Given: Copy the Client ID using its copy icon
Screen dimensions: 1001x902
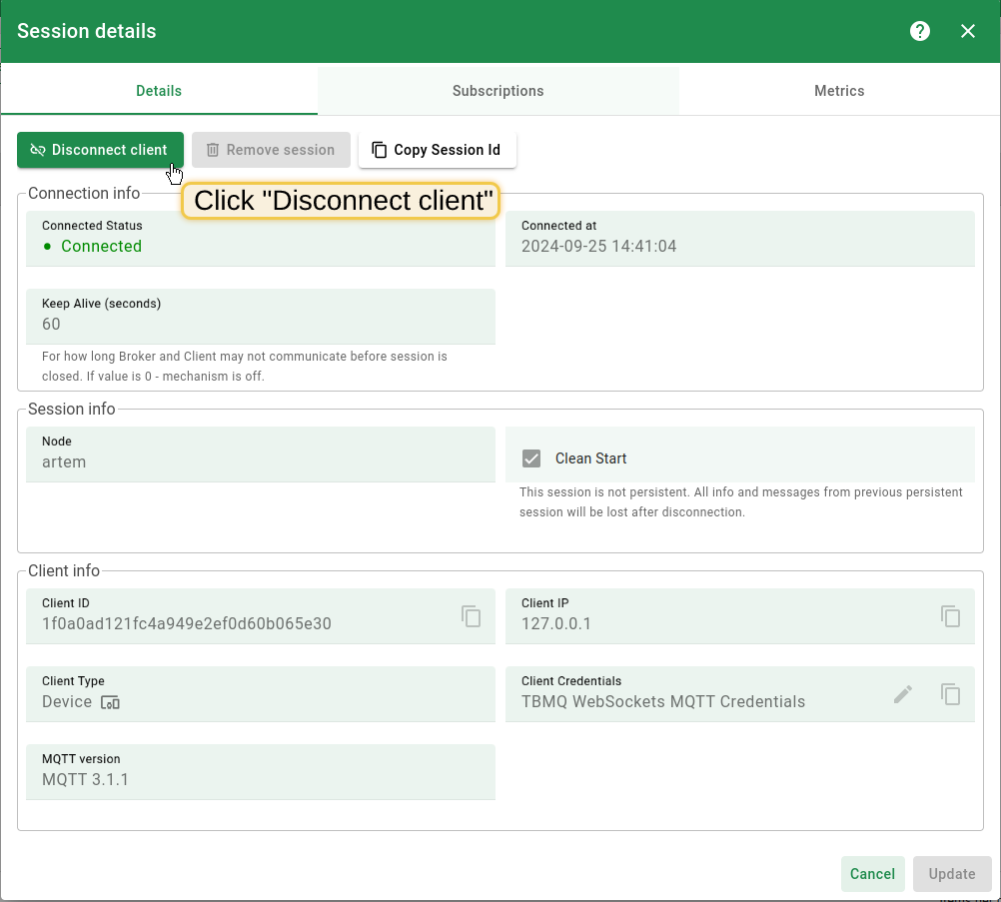Looking at the screenshot, I should click(470, 616).
